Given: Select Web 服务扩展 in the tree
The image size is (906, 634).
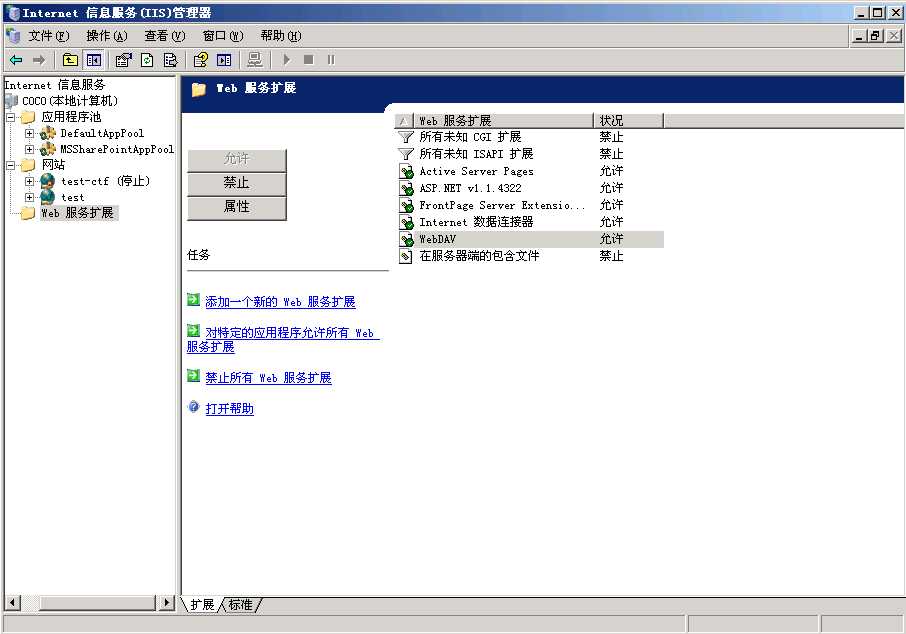Looking at the screenshot, I should pos(77,213).
